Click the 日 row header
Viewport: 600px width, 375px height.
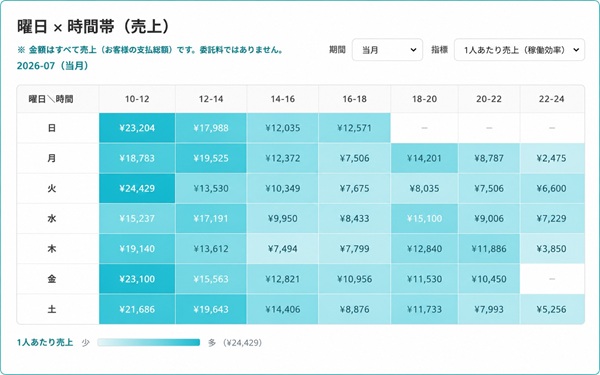click(x=58, y=128)
